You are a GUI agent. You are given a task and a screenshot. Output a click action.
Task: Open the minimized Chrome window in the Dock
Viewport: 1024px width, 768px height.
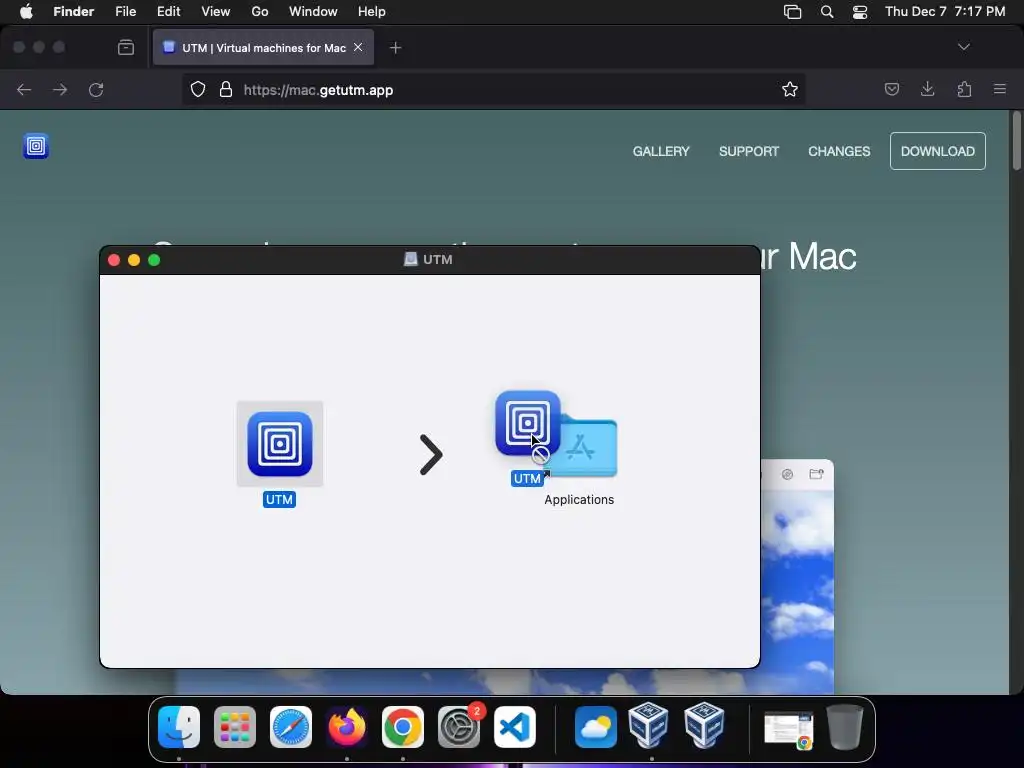(789, 729)
